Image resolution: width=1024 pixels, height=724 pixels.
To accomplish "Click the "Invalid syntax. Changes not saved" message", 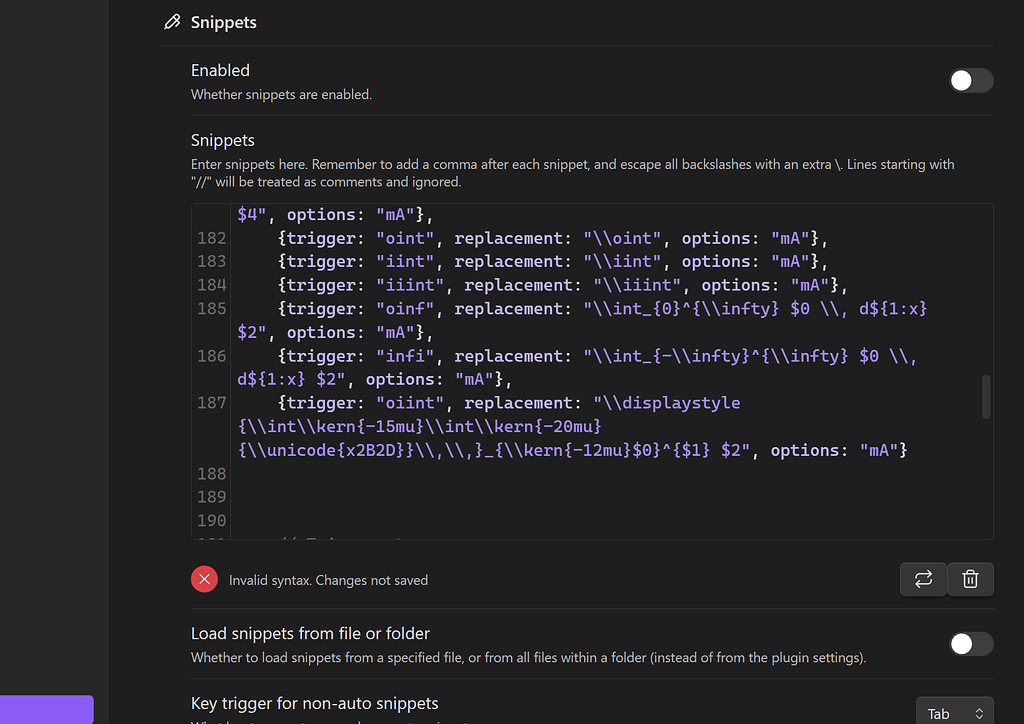I will 328,580.
